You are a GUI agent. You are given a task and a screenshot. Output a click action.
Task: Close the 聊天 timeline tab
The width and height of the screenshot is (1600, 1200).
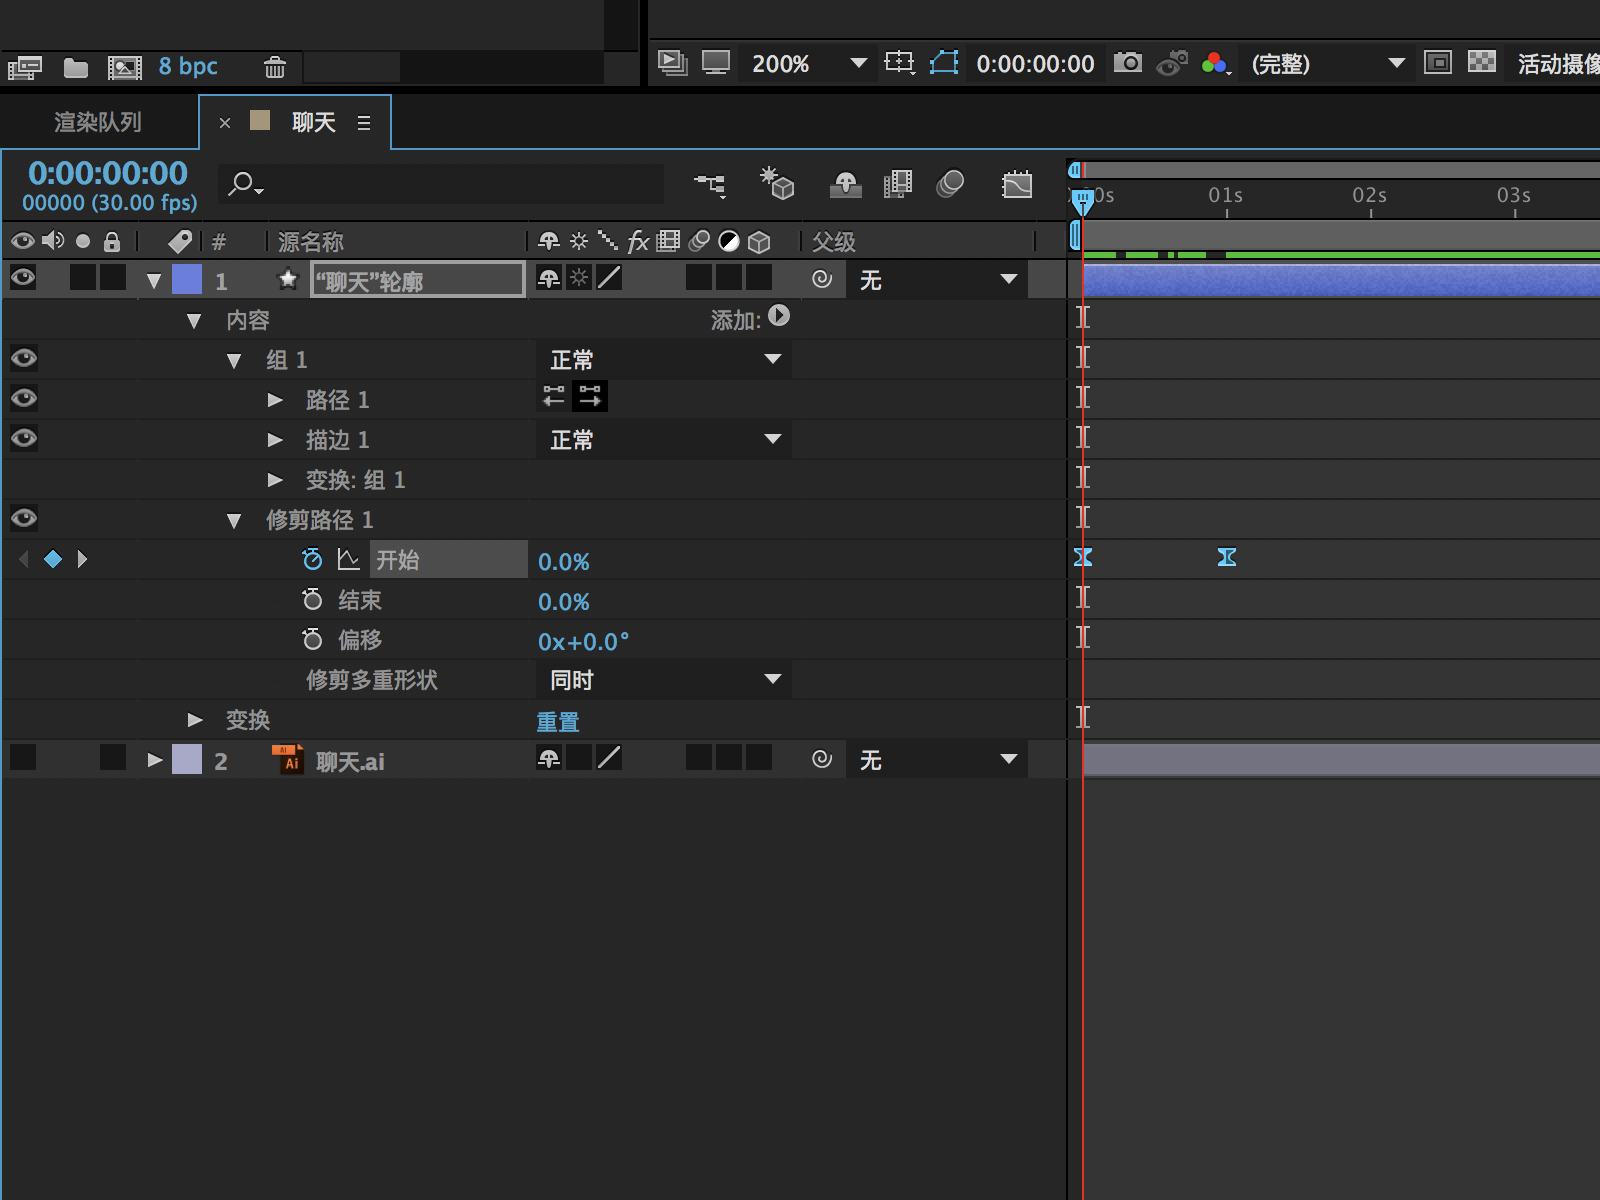225,123
